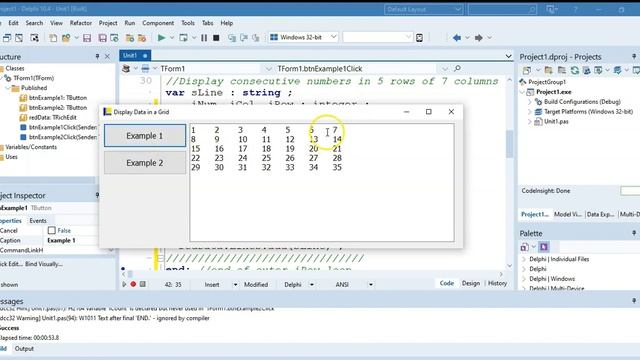Click the Add to Project icon in Projects panel
The image size is (640, 360).
(548, 70)
